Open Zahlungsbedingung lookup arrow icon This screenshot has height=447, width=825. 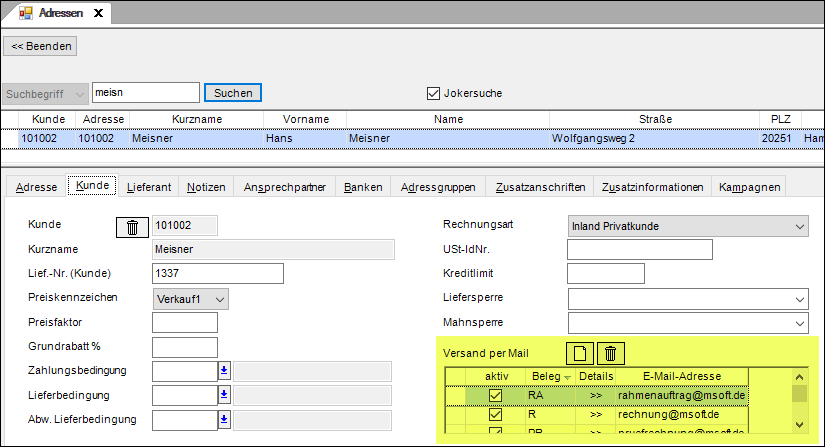pos(224,371)
